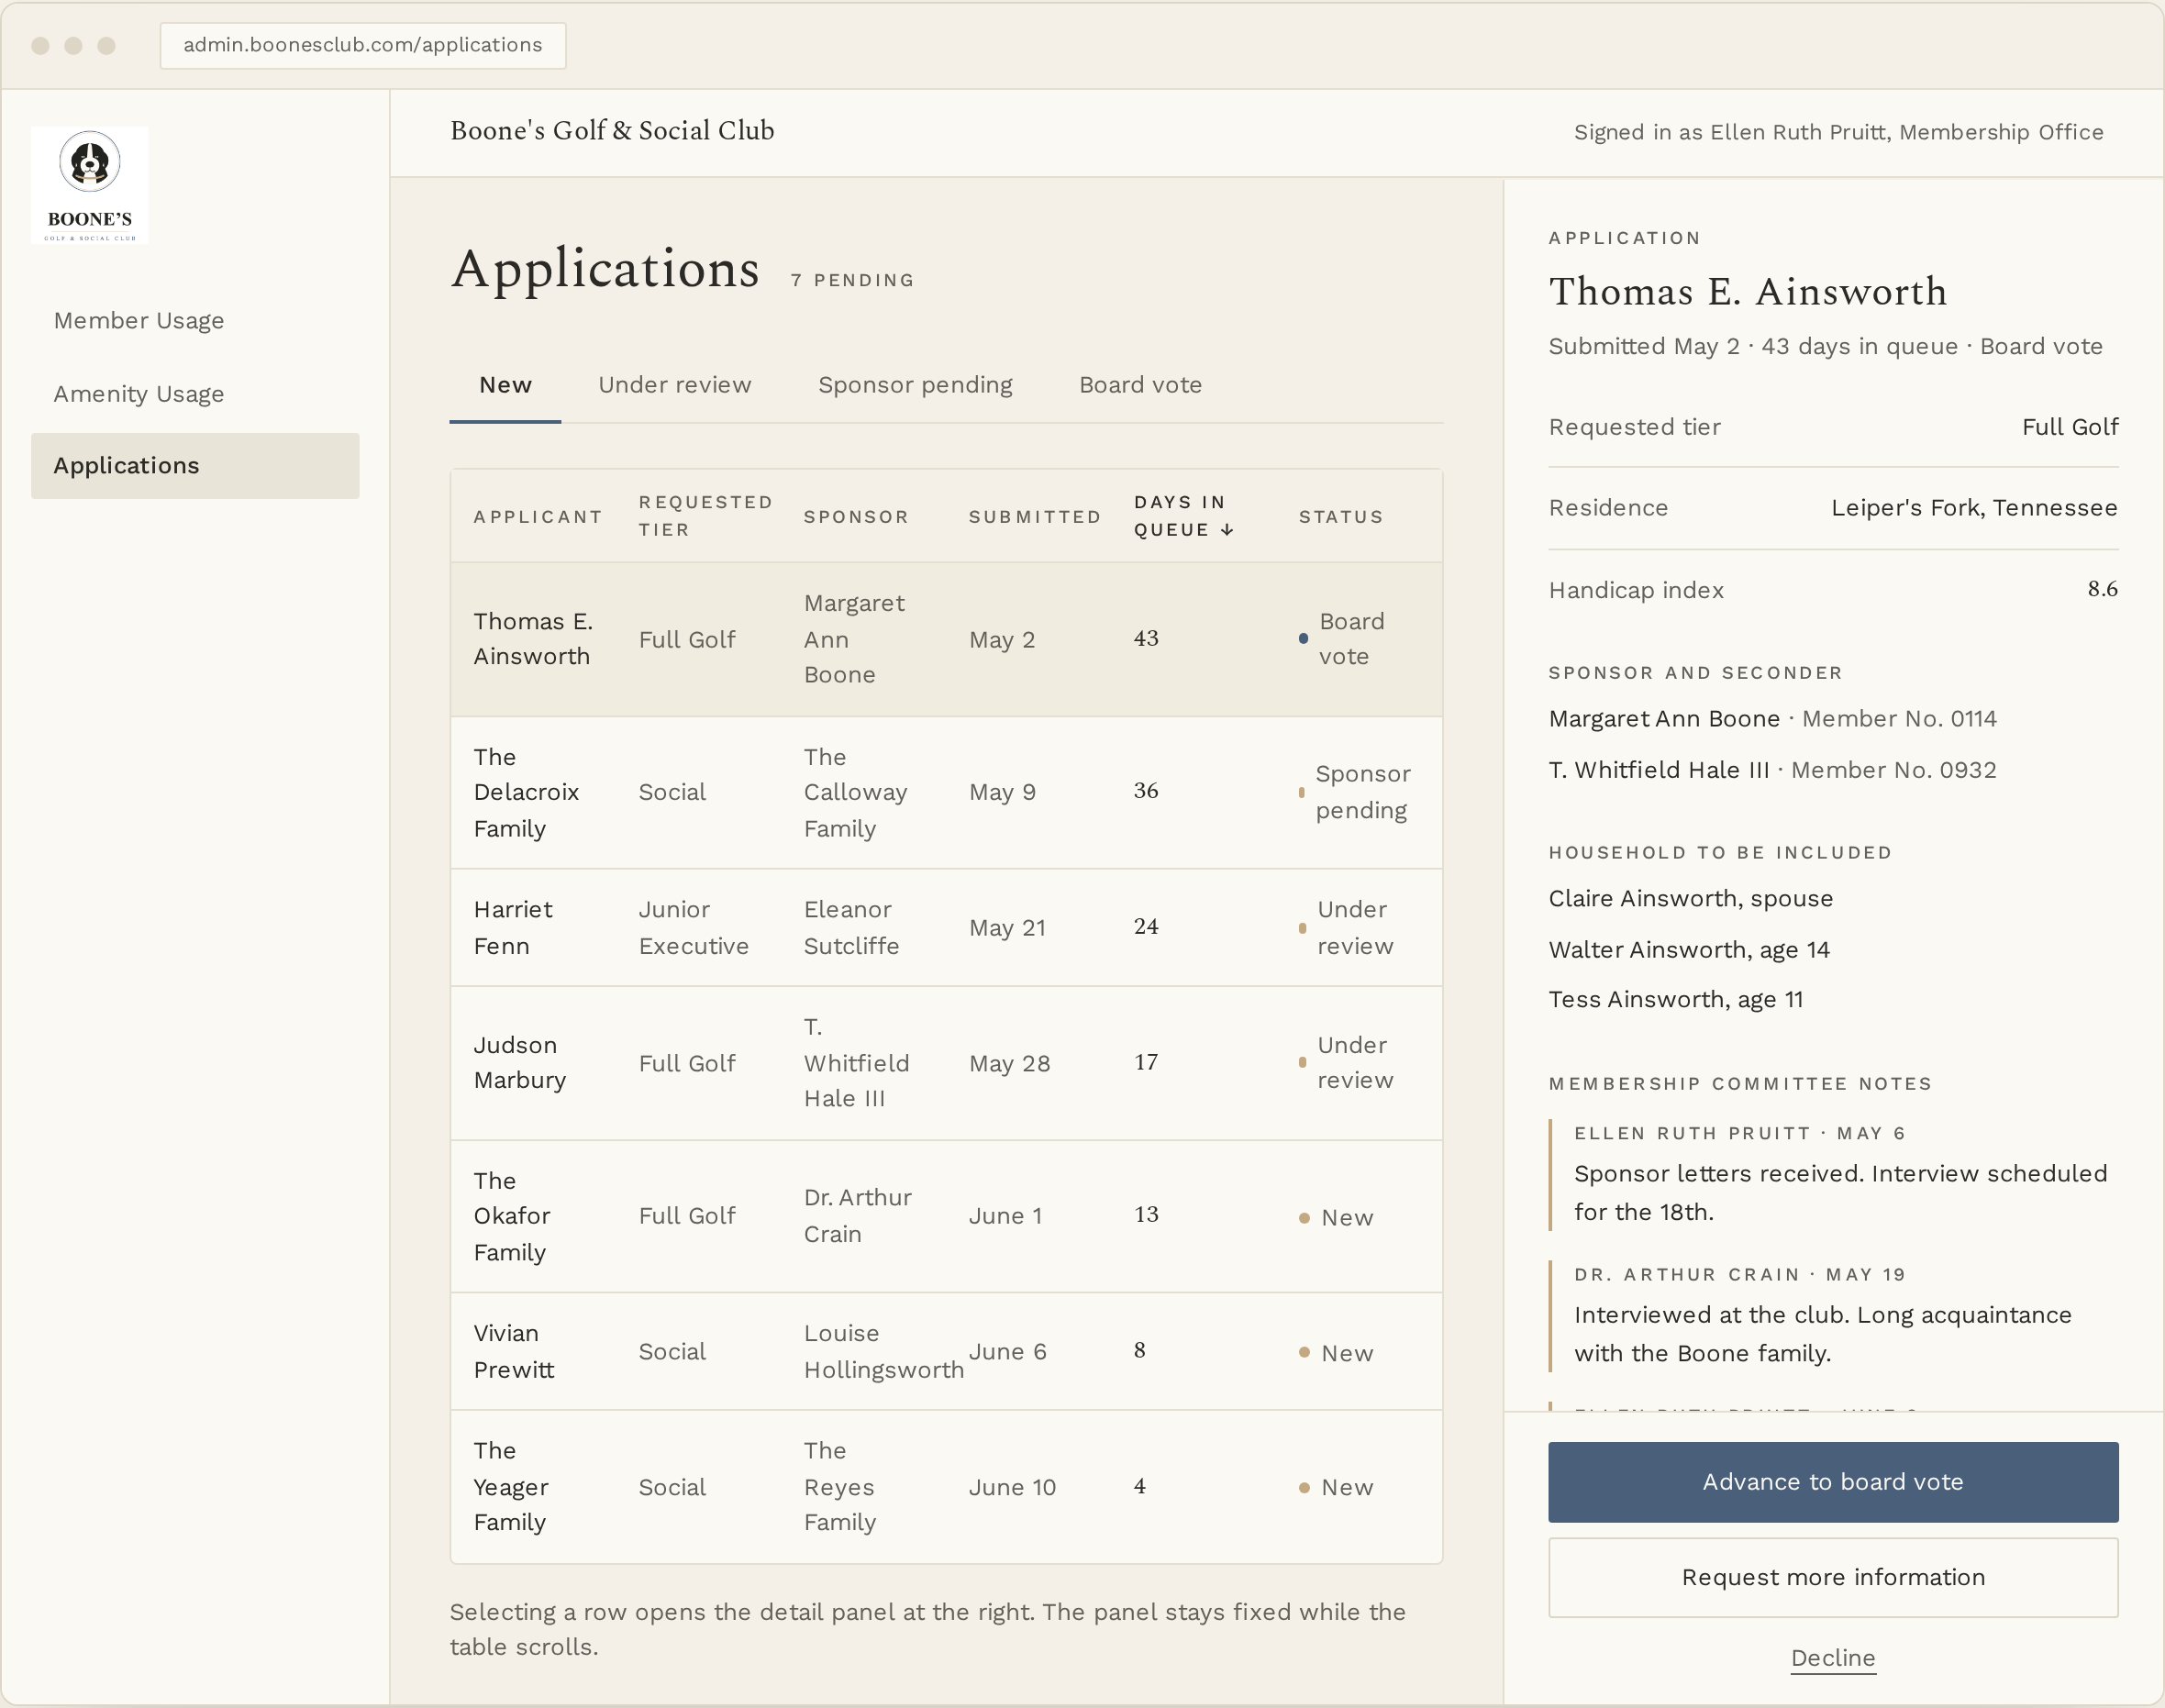The height and width of the screenshot is (1708, 2165).
Task: Click Junior Executive tier cell
Action: point(694,927)
